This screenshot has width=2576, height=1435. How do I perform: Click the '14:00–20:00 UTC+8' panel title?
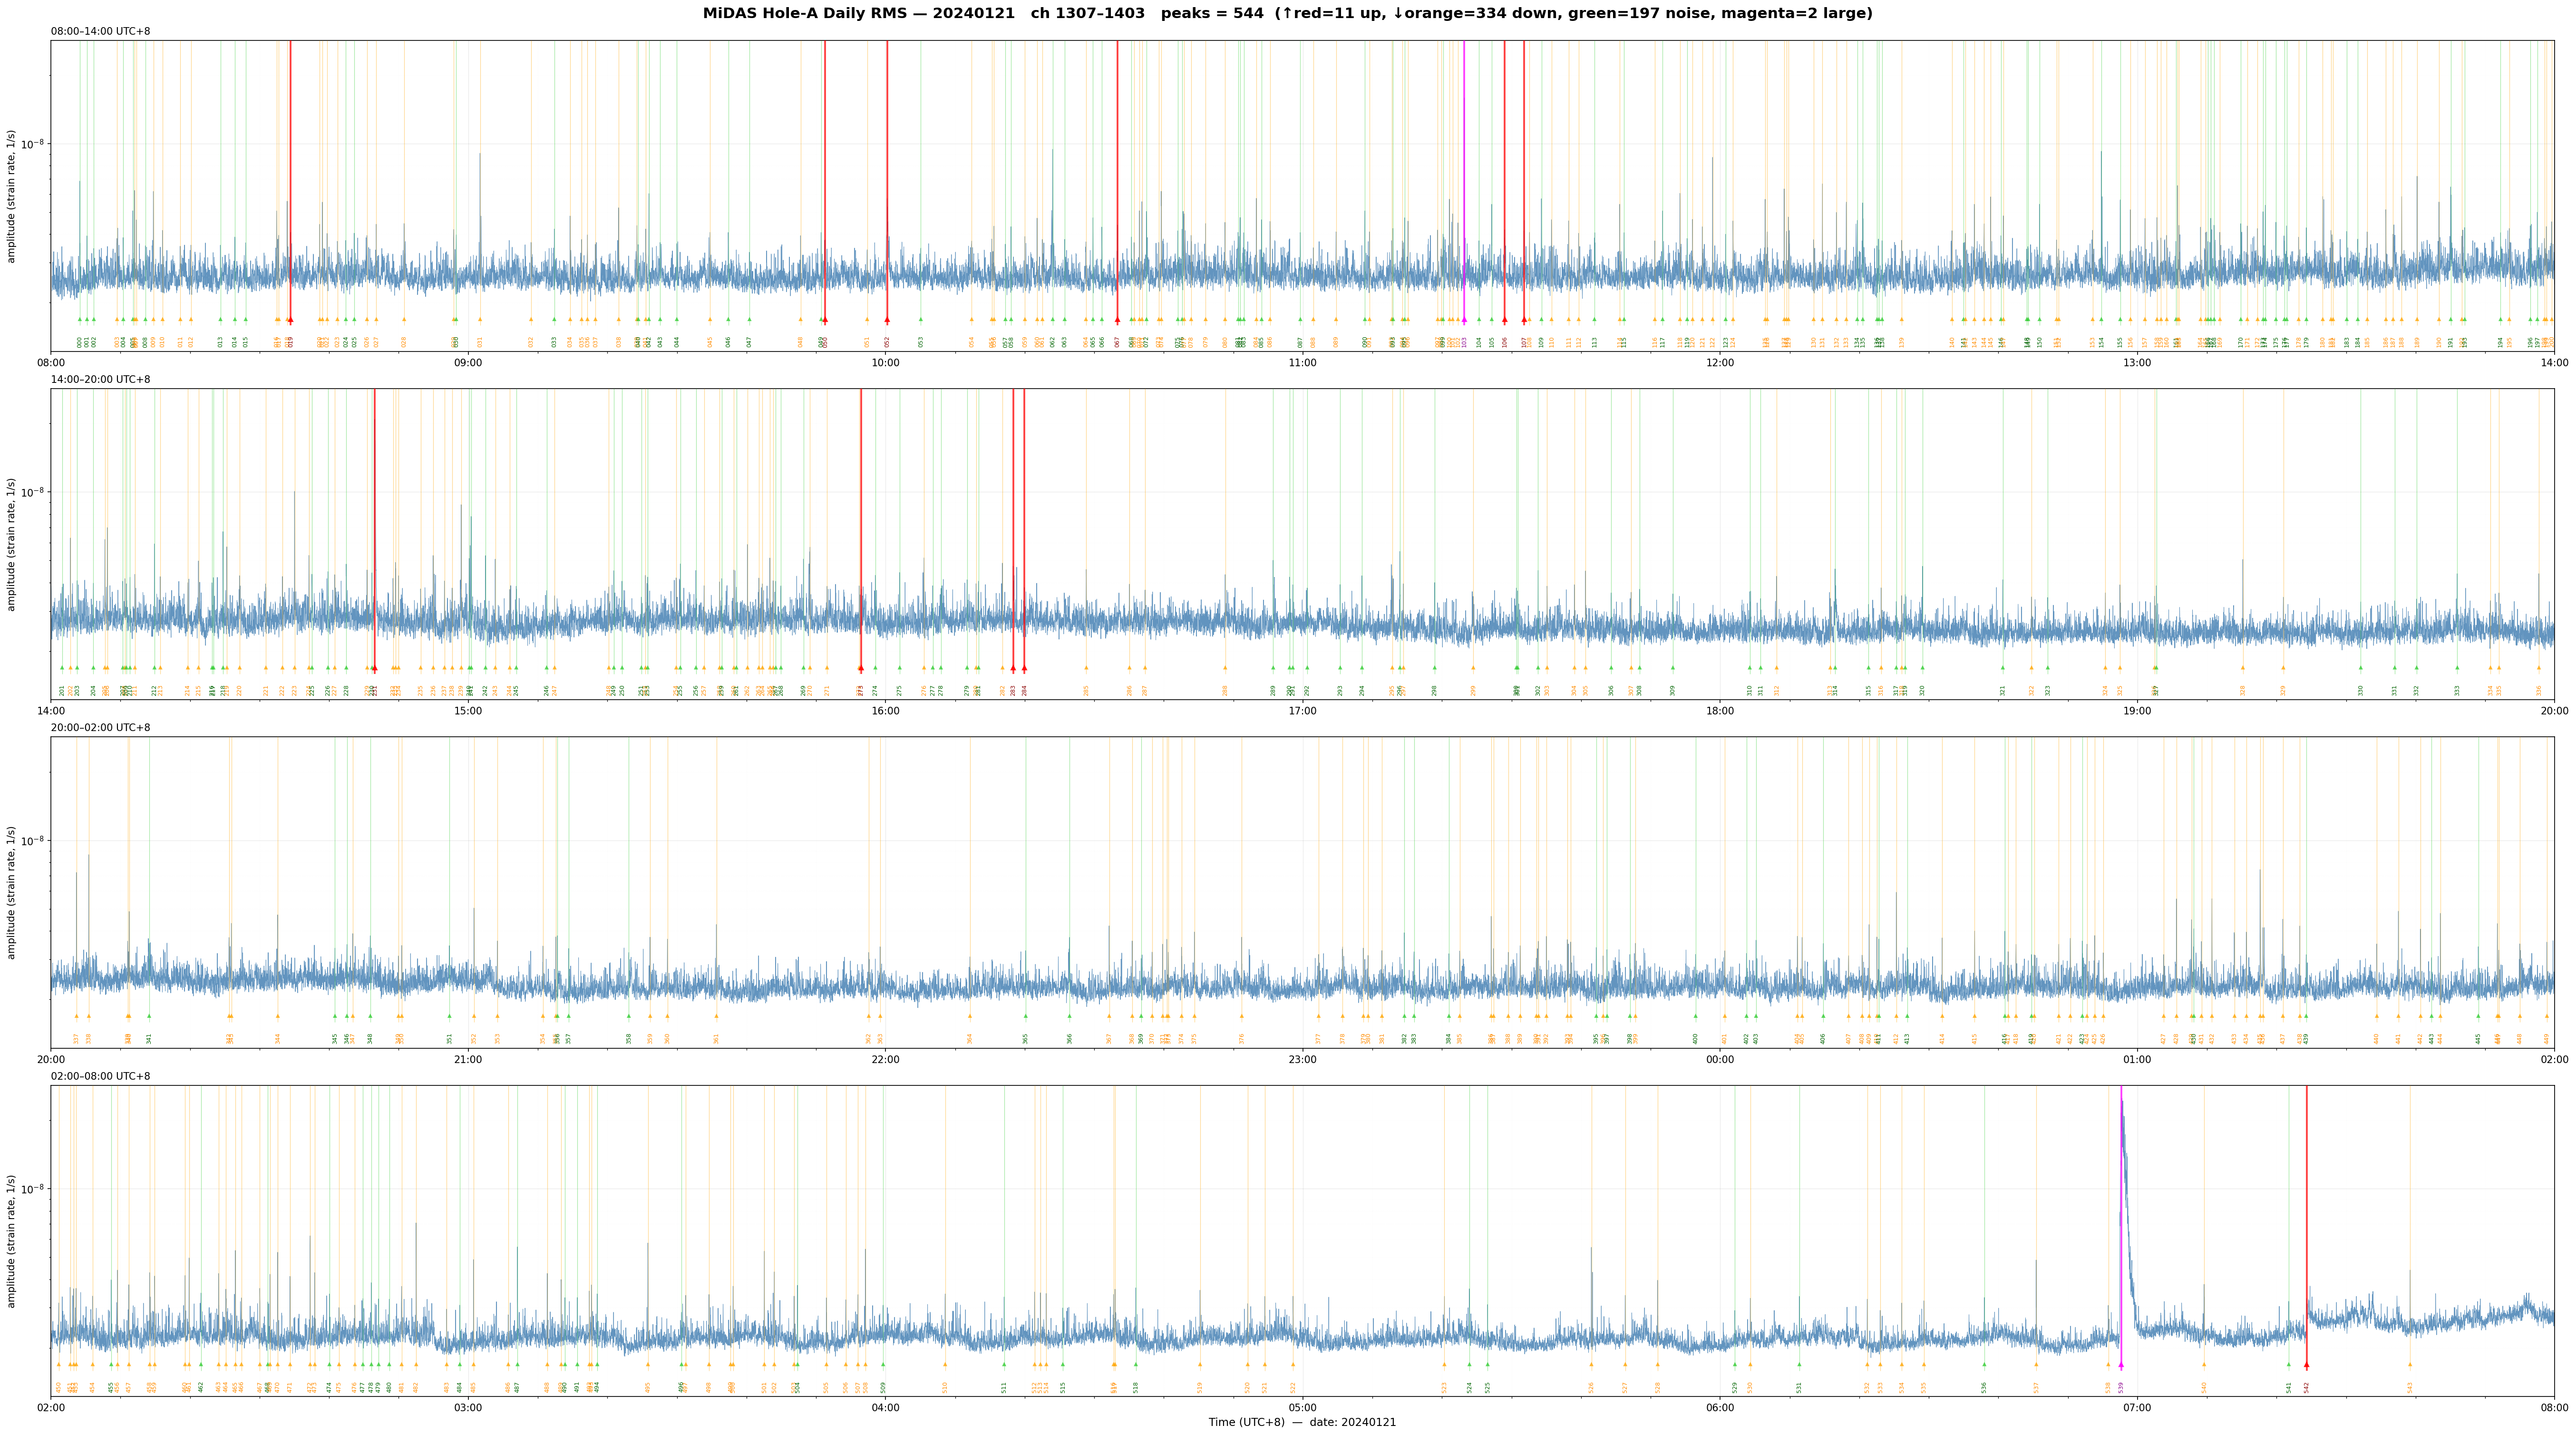click(x=101, y=380)
